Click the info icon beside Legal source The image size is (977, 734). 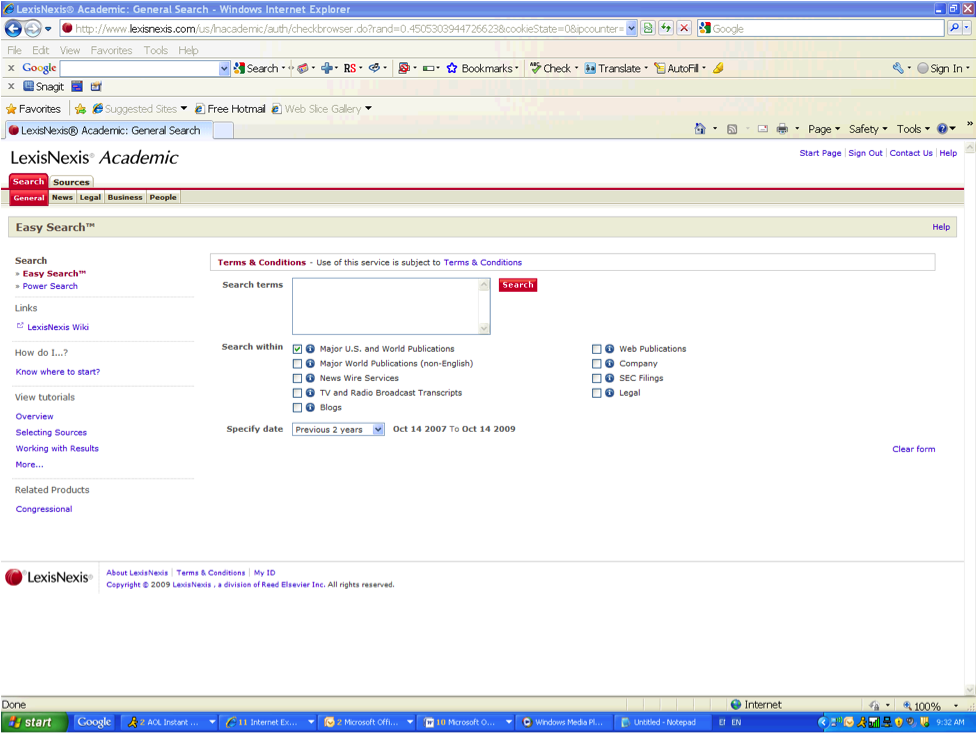tap(609, 393)
